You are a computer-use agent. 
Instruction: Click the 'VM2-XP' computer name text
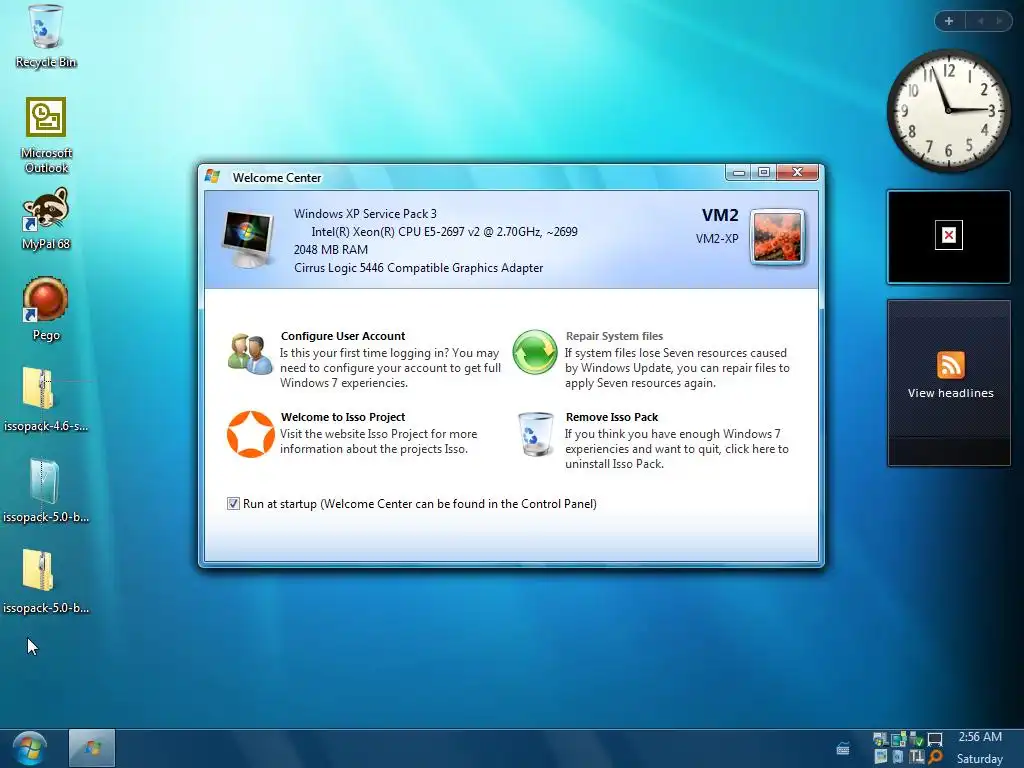pos(717,238)
